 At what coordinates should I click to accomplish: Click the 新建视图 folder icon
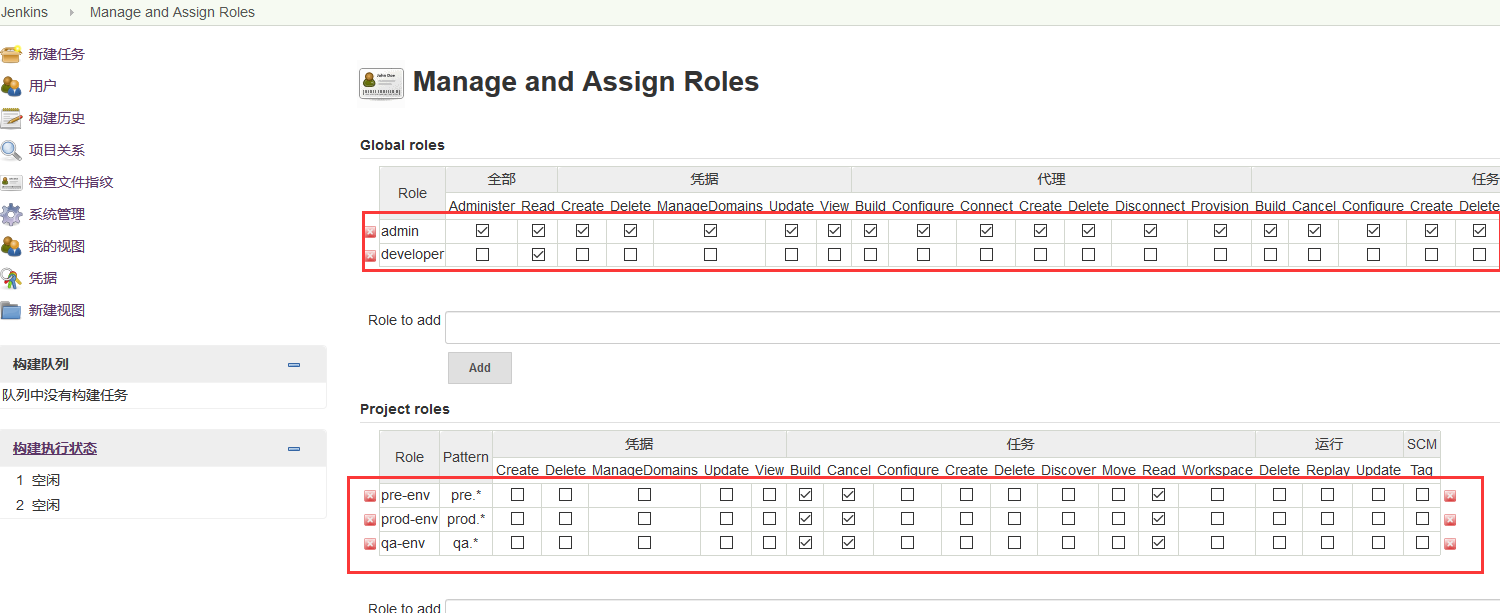pos(11,310)
